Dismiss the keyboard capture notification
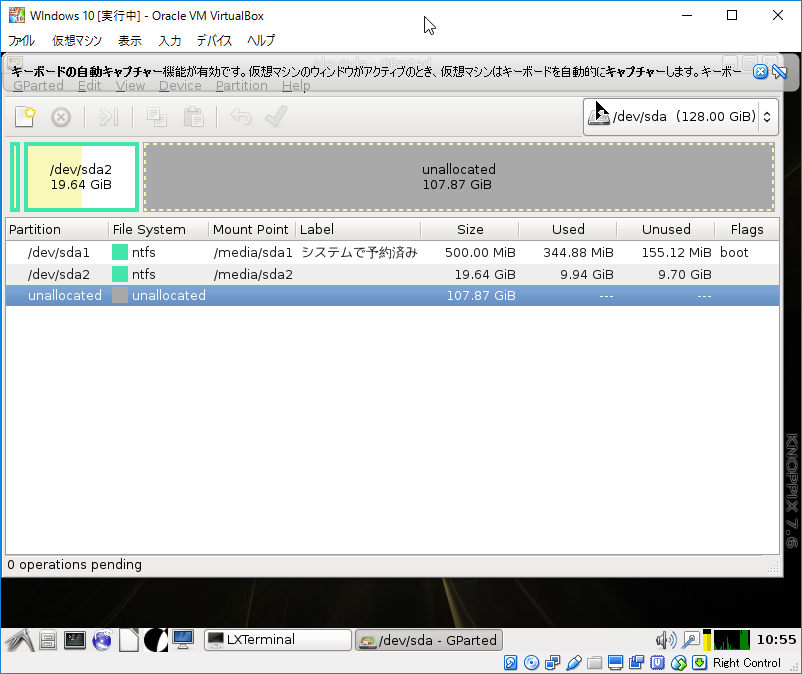This screenshot has width=802, height=674. coord(761,72)
